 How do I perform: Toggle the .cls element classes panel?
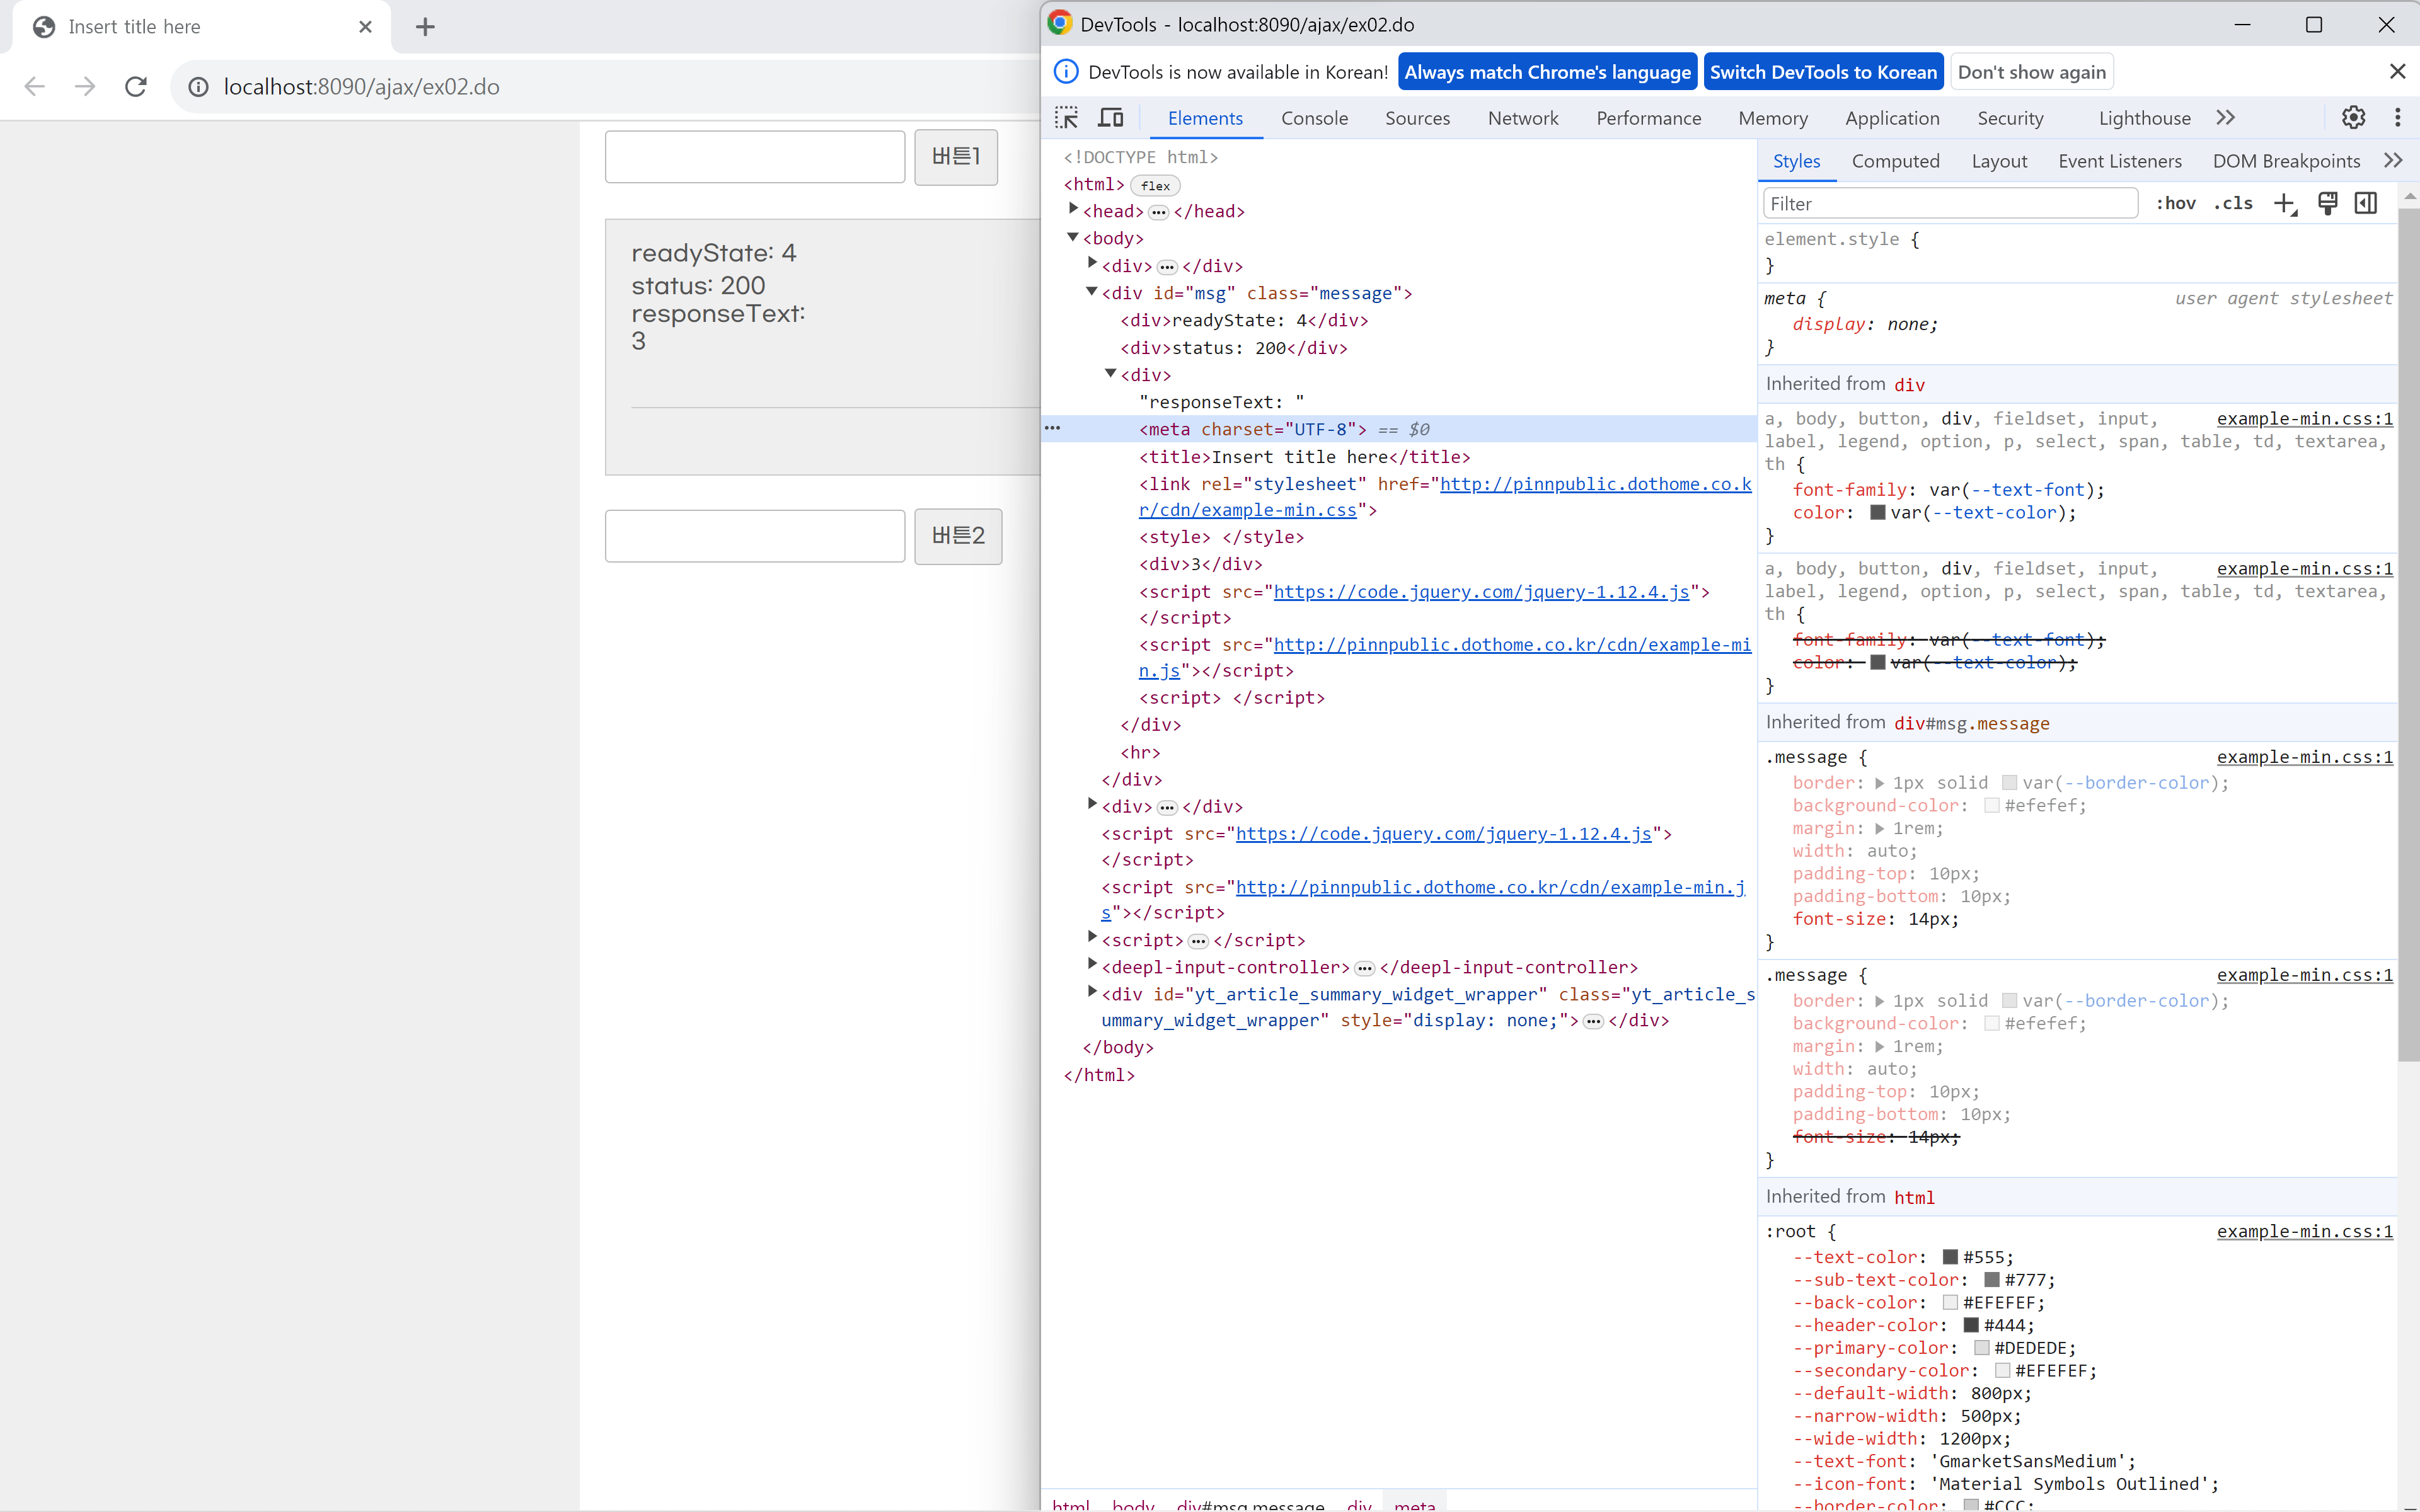pyautogui.click(x=2233, y=204)
